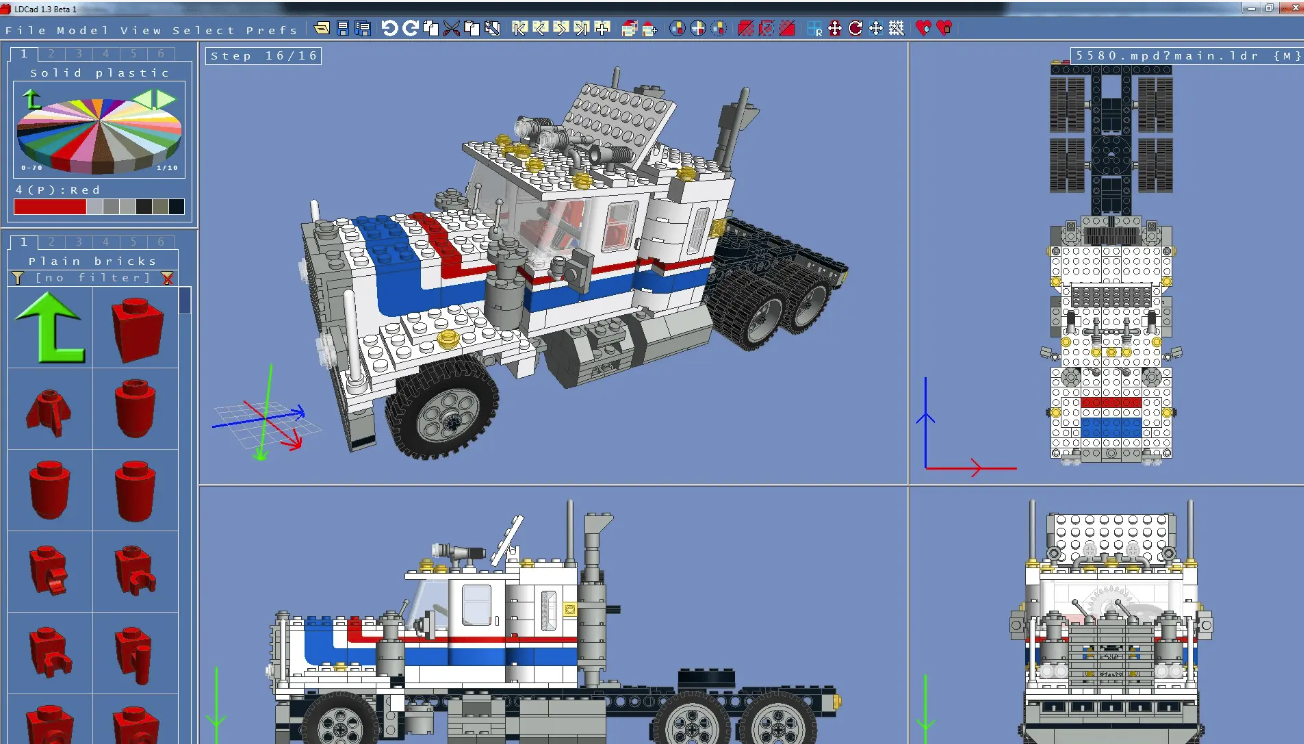Go to the previous step arrow icon
This screenshot has width=1304, height=744.
540,28
